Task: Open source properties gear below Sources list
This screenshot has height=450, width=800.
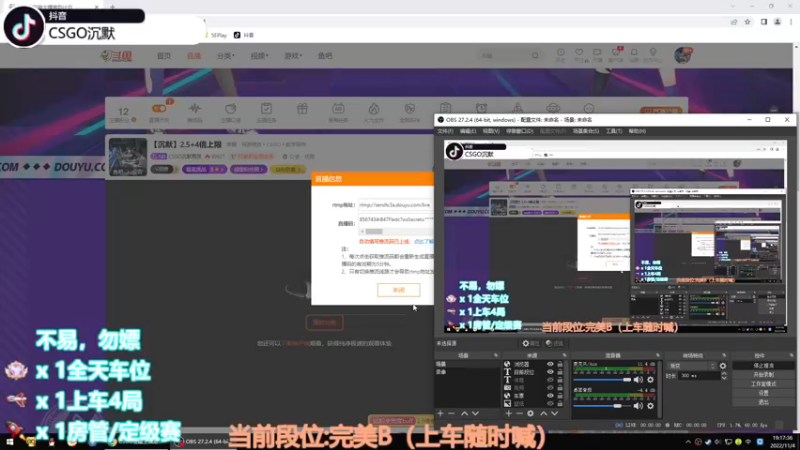Action: (x=531, y=413)
